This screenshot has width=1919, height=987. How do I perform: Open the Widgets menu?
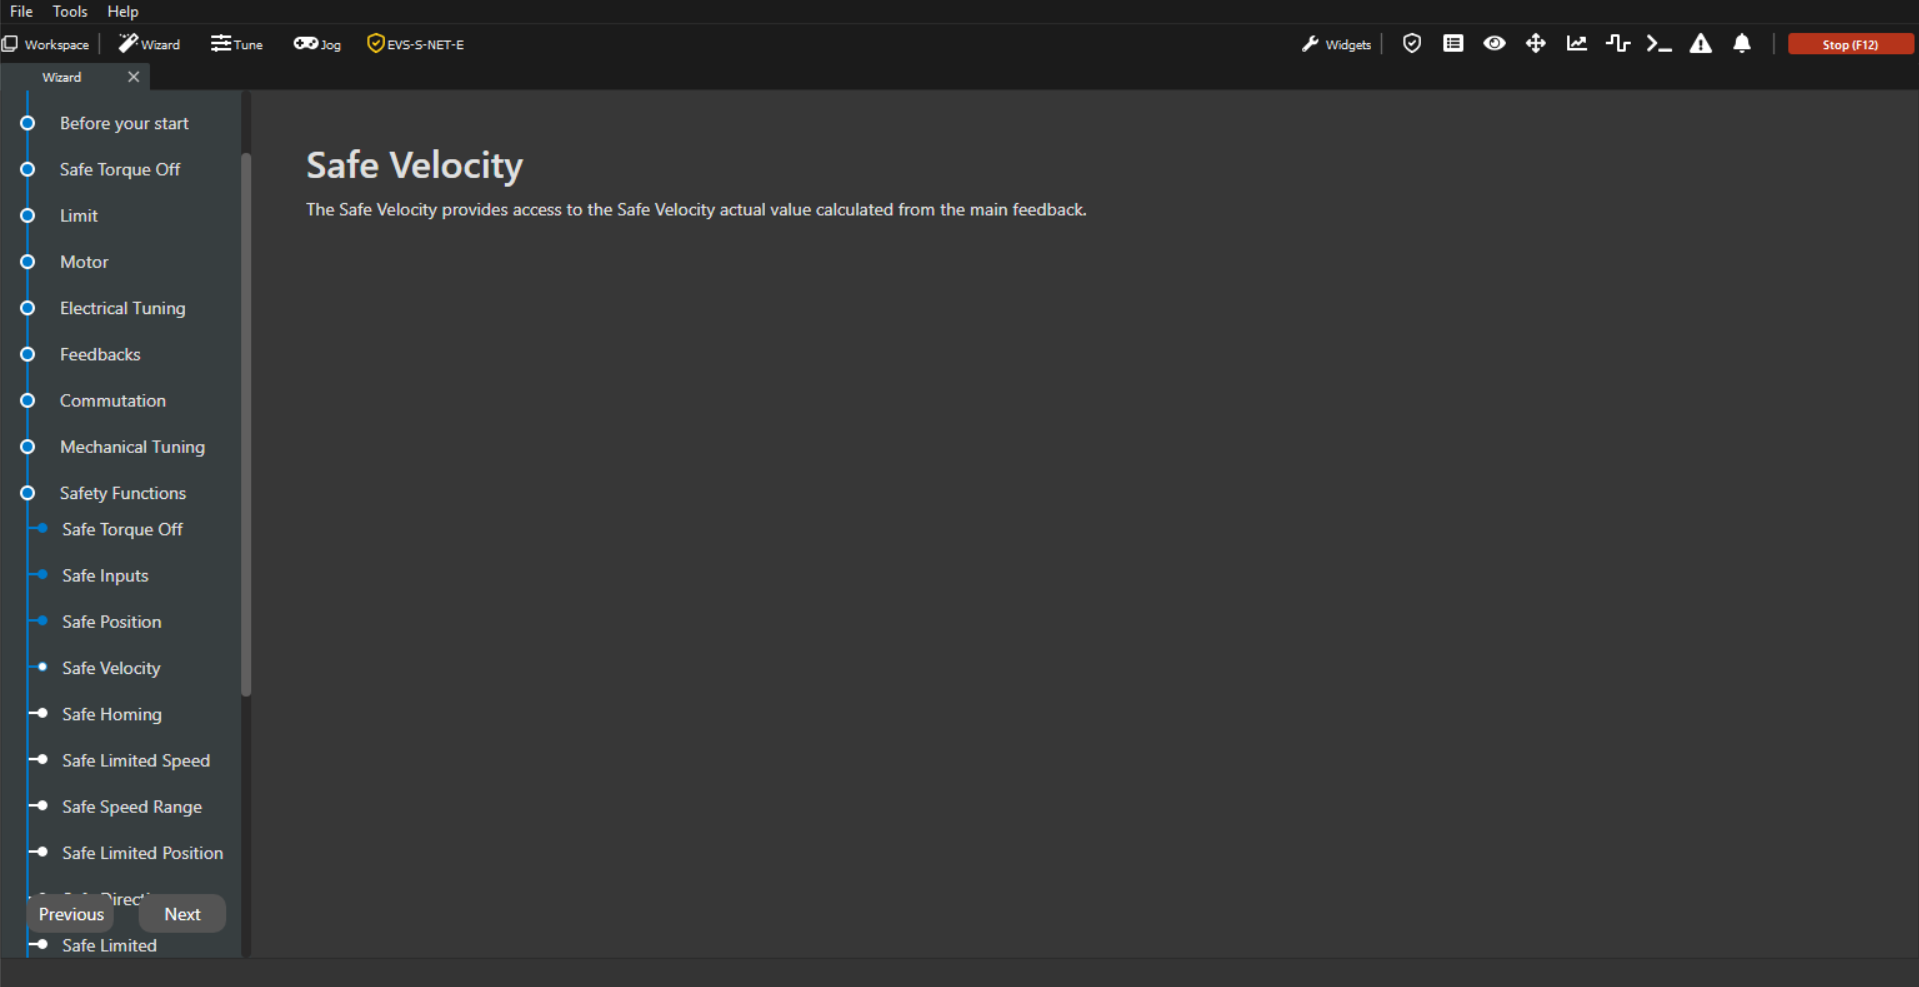(1337, 44)
